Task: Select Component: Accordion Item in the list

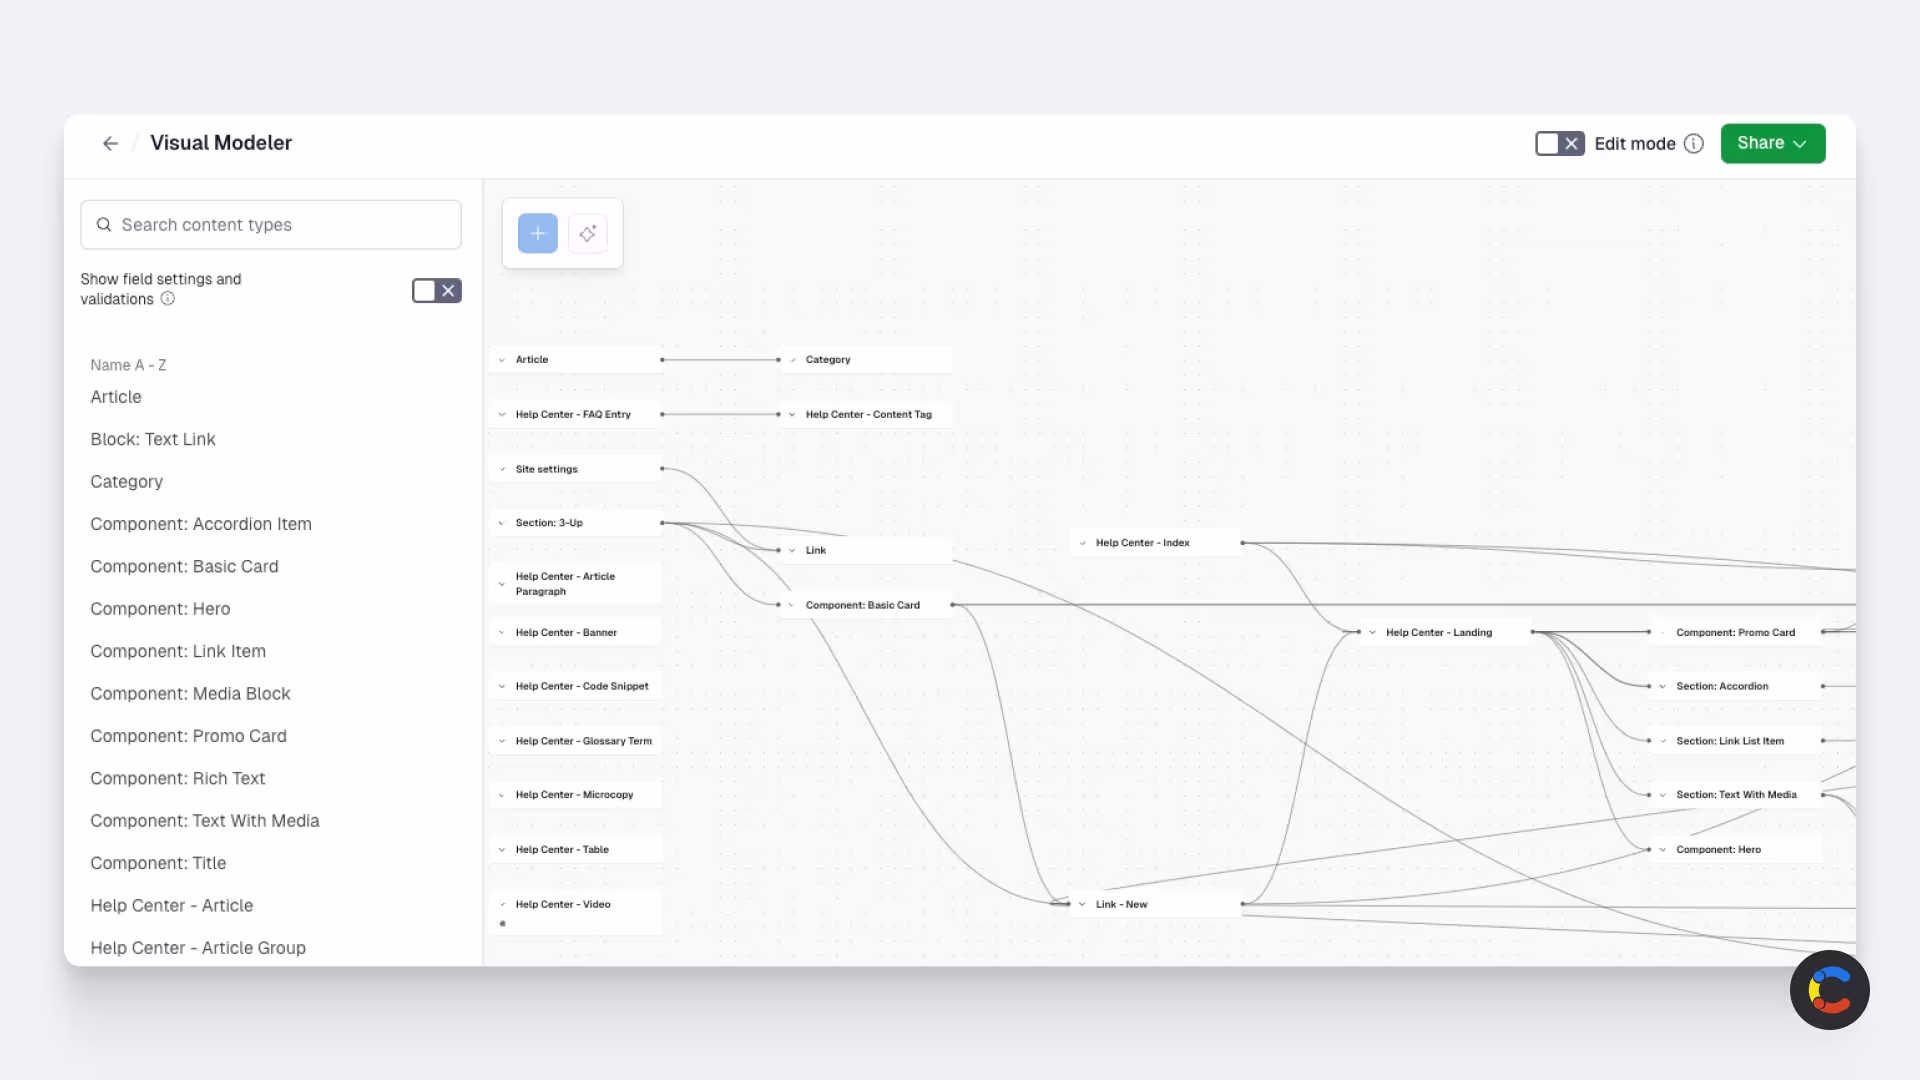Action: [201, 524]
